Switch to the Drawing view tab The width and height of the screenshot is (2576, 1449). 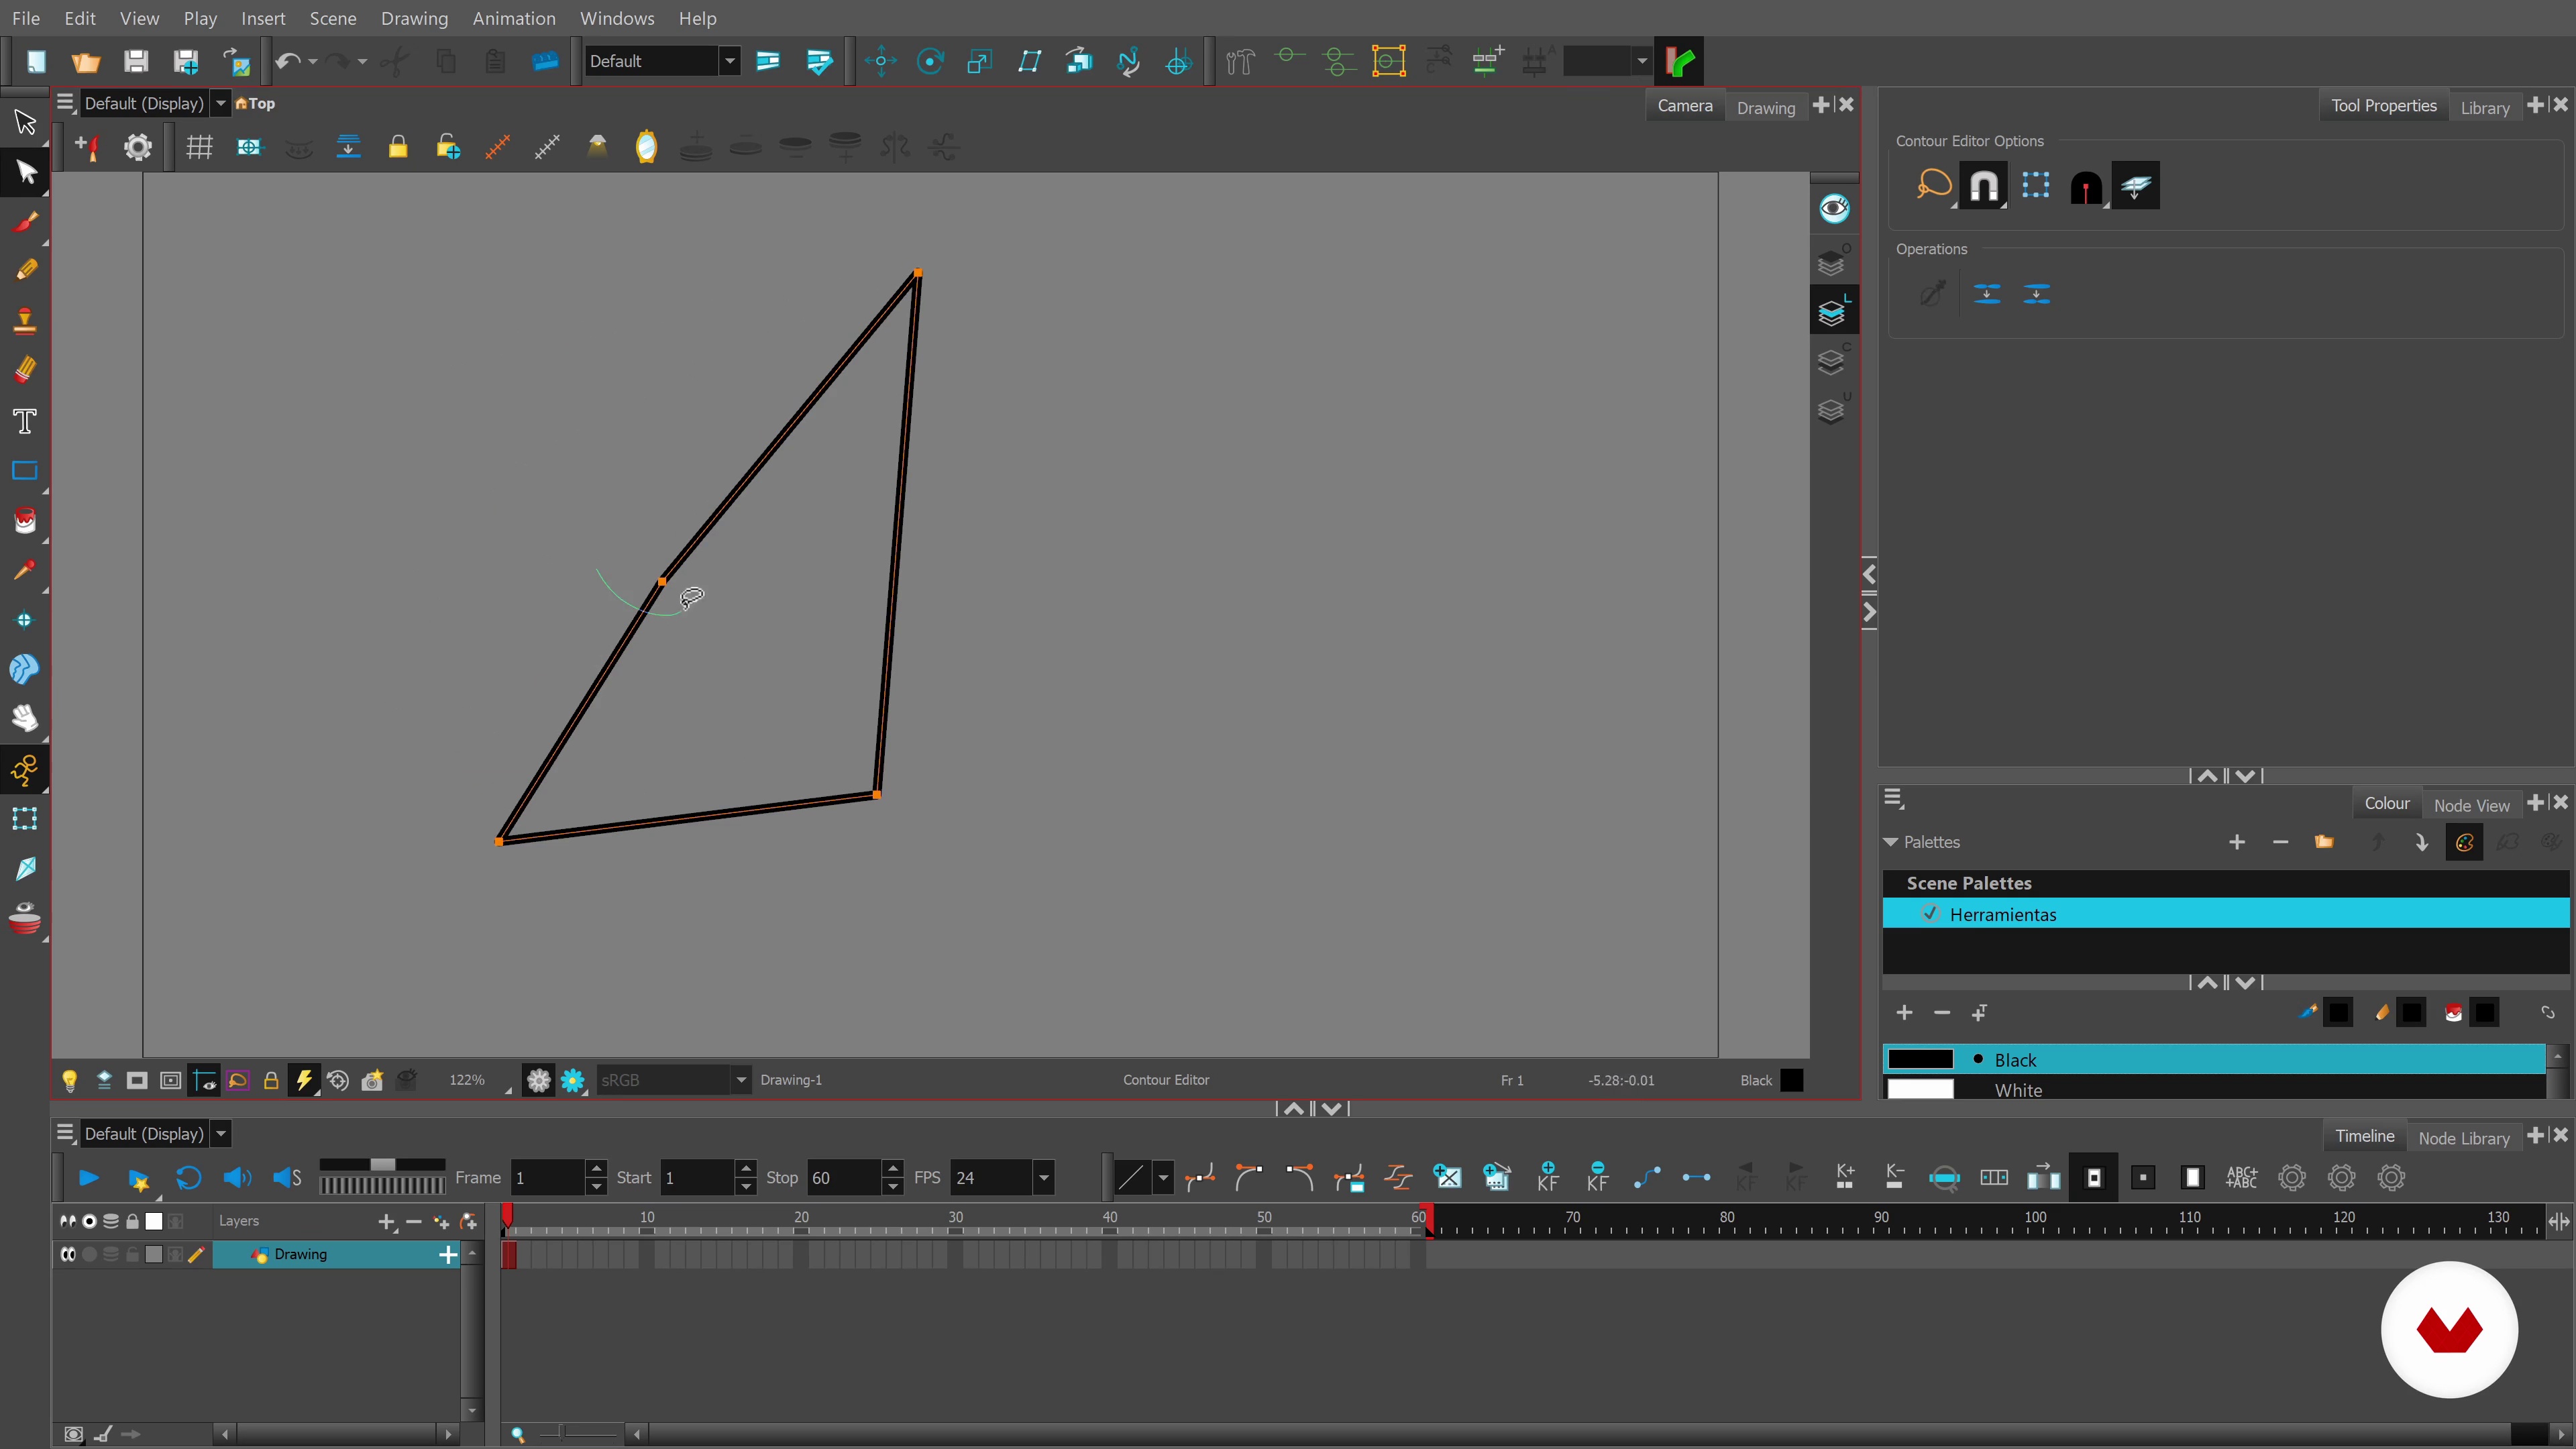1765,107
